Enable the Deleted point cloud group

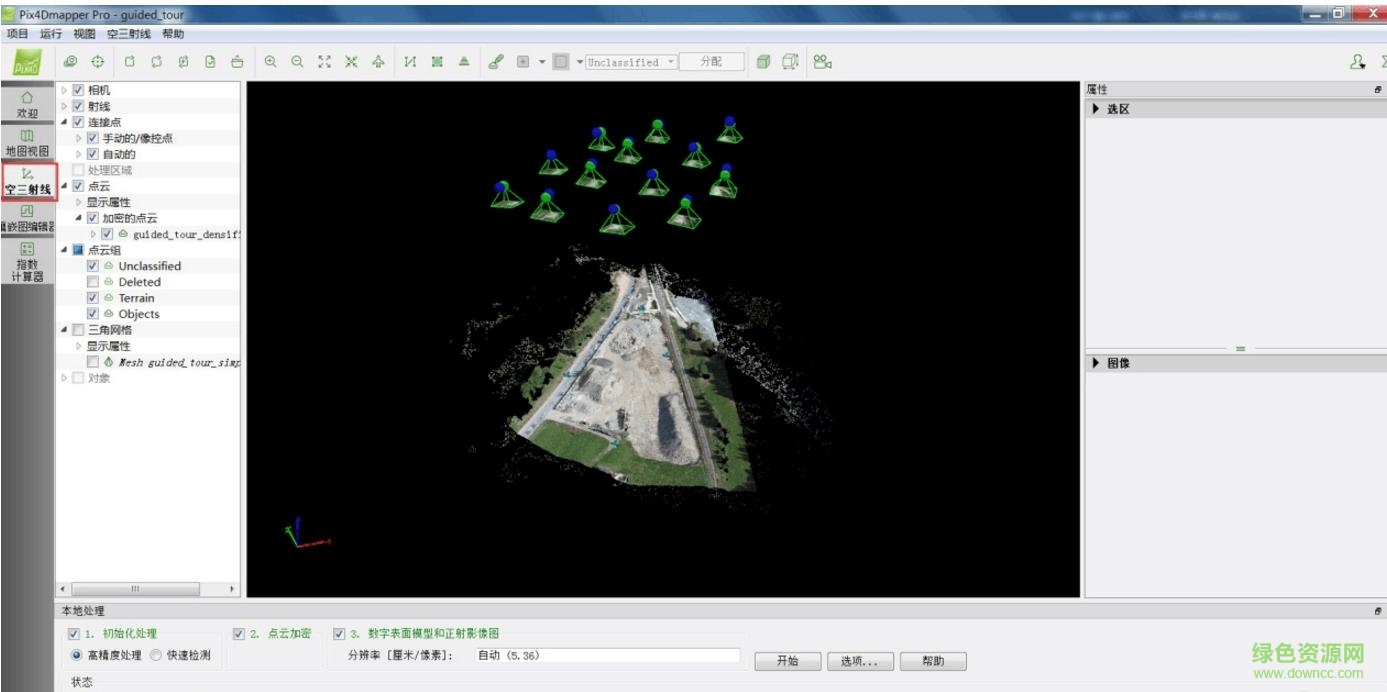click(x=92, y=282)
